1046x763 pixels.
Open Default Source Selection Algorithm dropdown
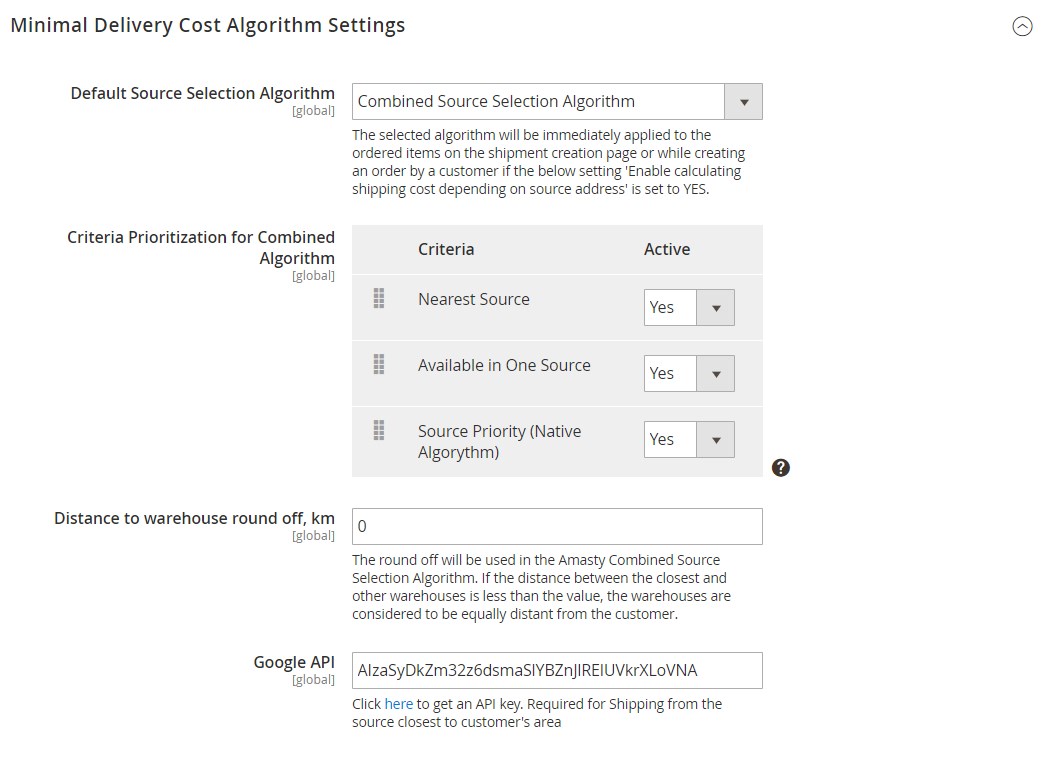[557, 101]
